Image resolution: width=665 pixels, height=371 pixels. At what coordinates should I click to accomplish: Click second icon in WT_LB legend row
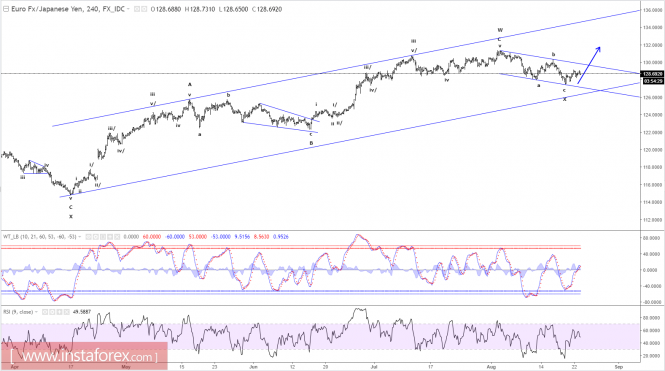point(96,237)
